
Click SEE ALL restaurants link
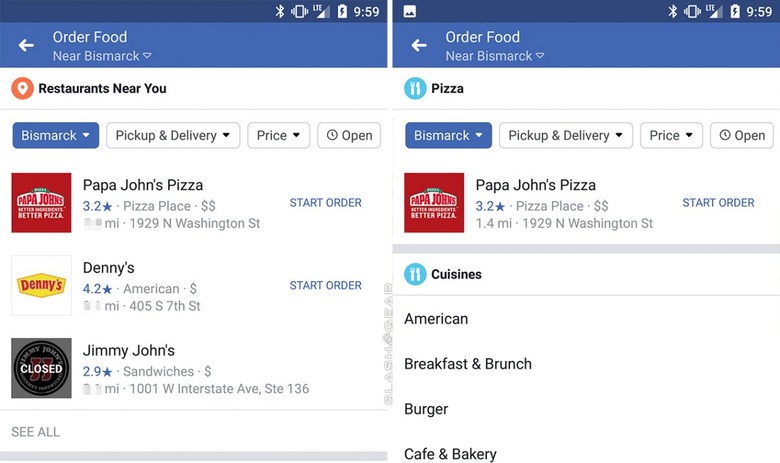35,432
